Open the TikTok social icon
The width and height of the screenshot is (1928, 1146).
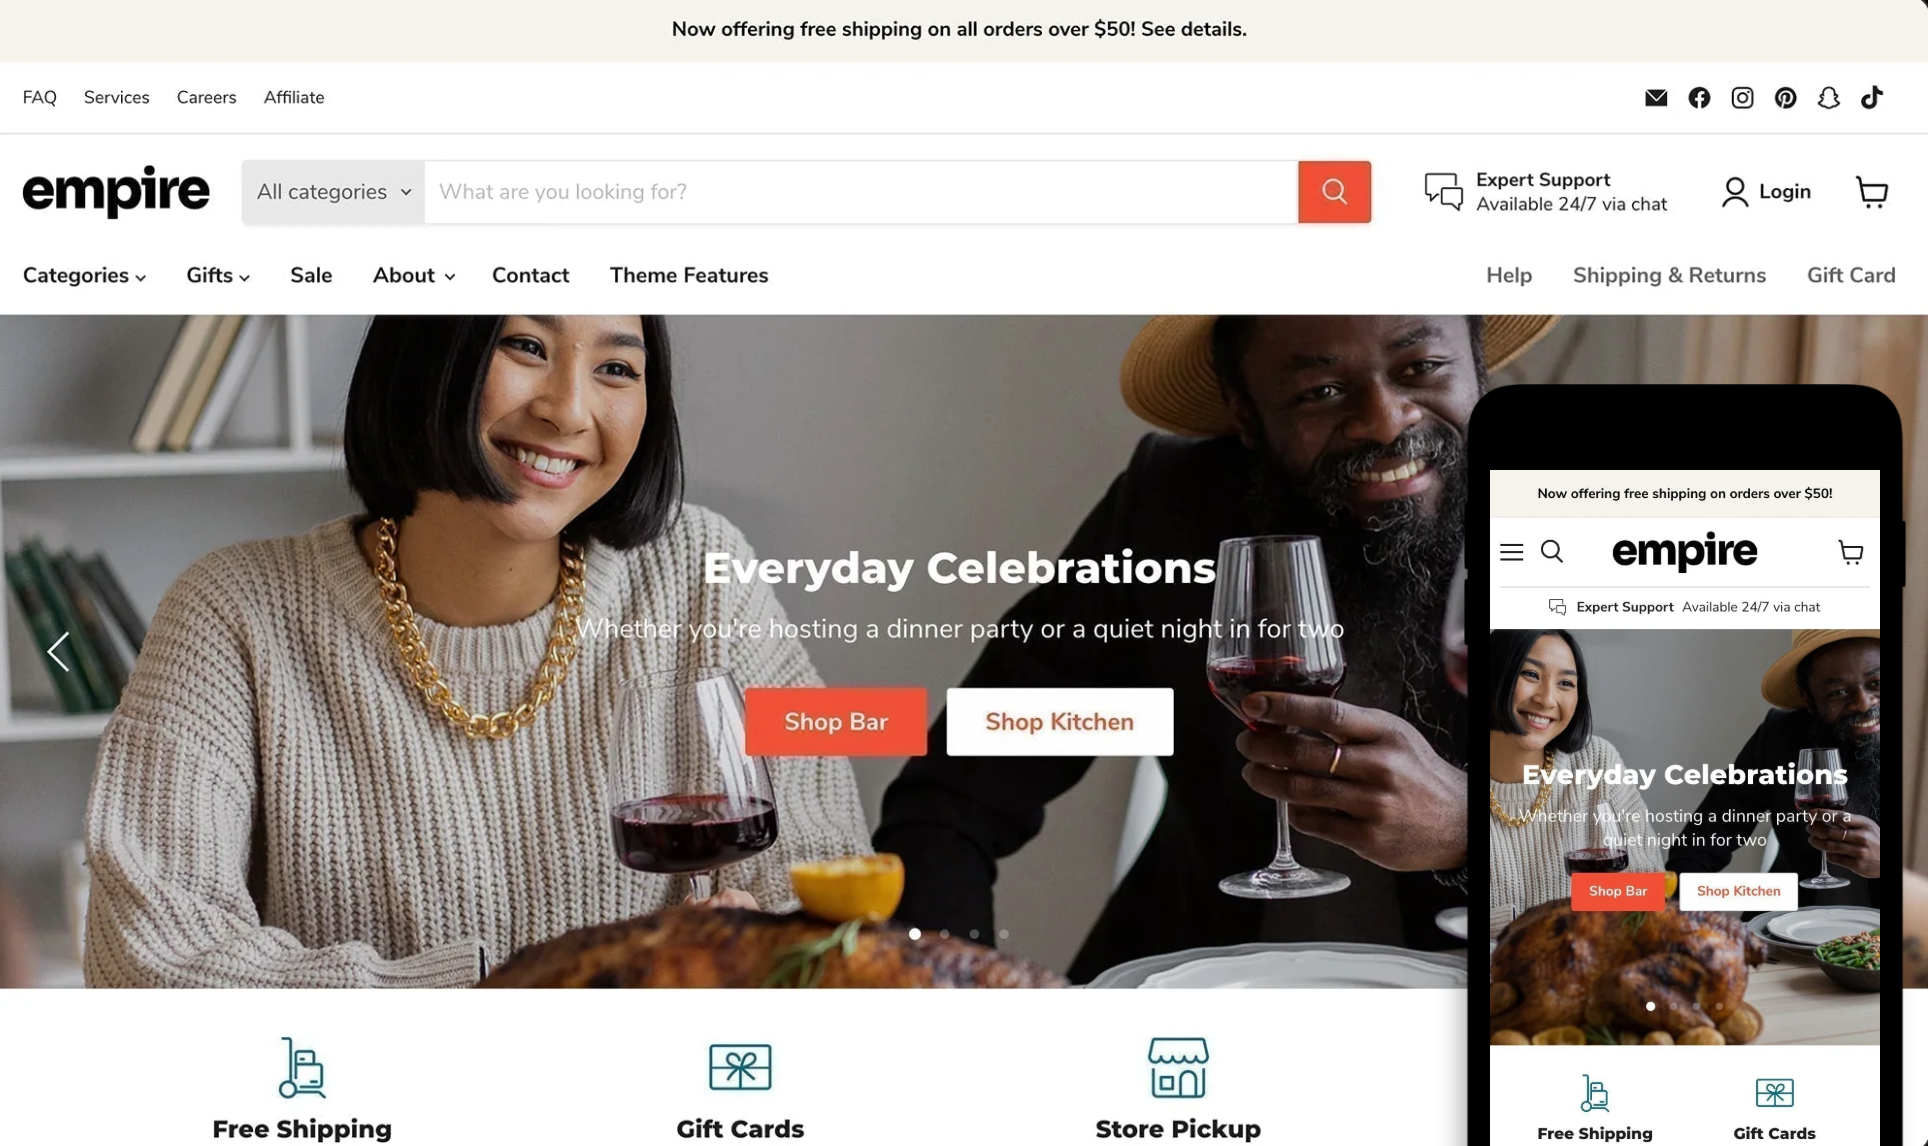[1871, 97]
